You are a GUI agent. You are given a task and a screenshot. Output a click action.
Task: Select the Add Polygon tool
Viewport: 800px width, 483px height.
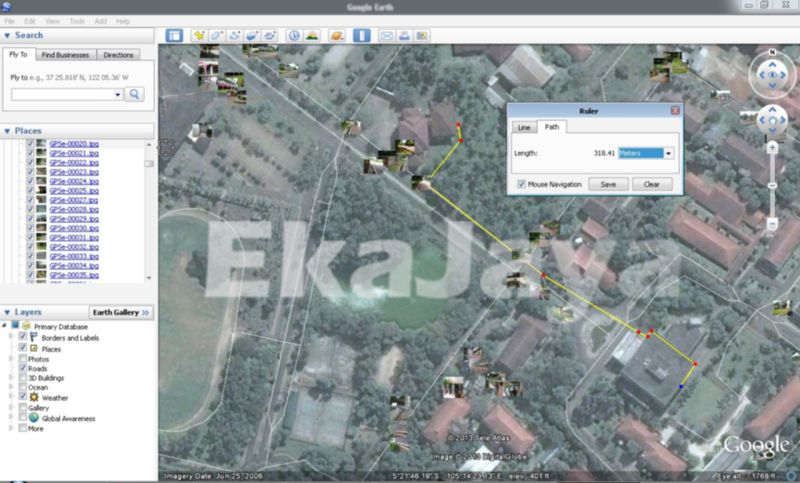tap(218, 35)
